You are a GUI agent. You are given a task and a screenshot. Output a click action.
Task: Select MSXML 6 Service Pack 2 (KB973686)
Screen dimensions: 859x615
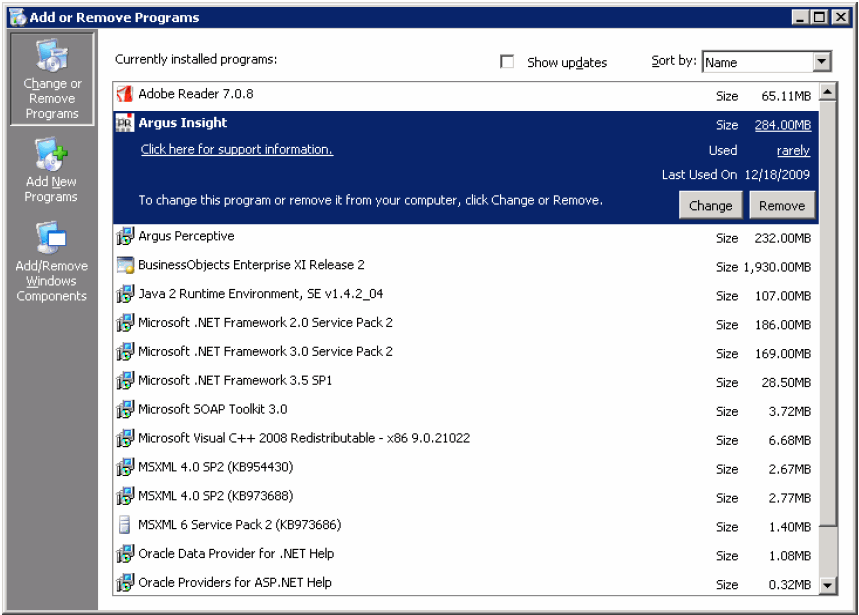[x=466, y=526]
